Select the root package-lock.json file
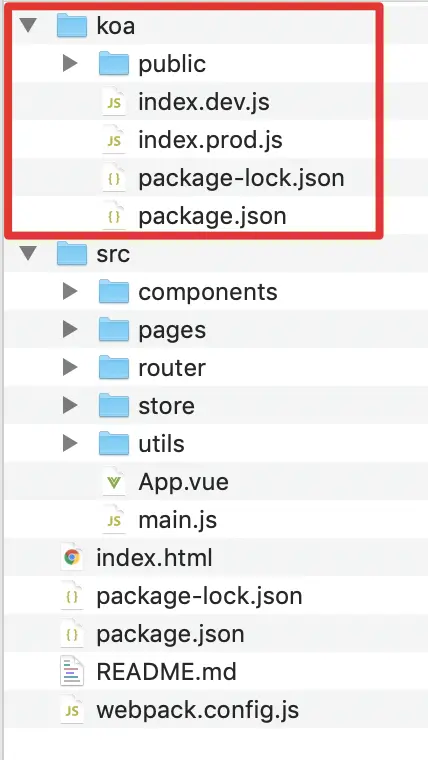Viewport: 428px width, 760px height. [199, 596]
